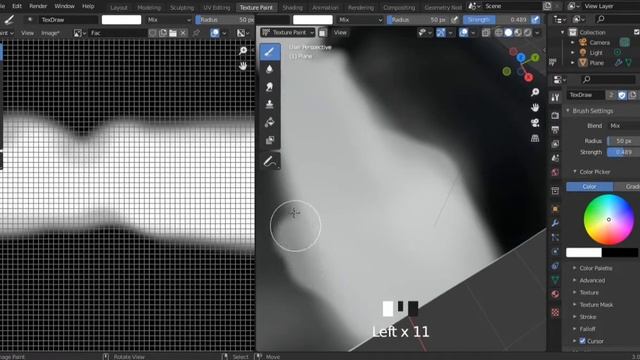
Task: Select the Light object in outliner
Action: 596,53
